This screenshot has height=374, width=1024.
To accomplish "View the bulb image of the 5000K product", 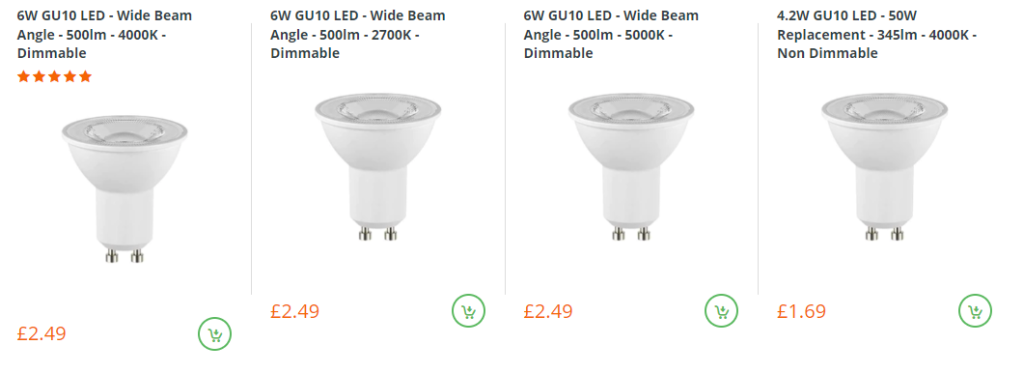I will pos(632,167).
